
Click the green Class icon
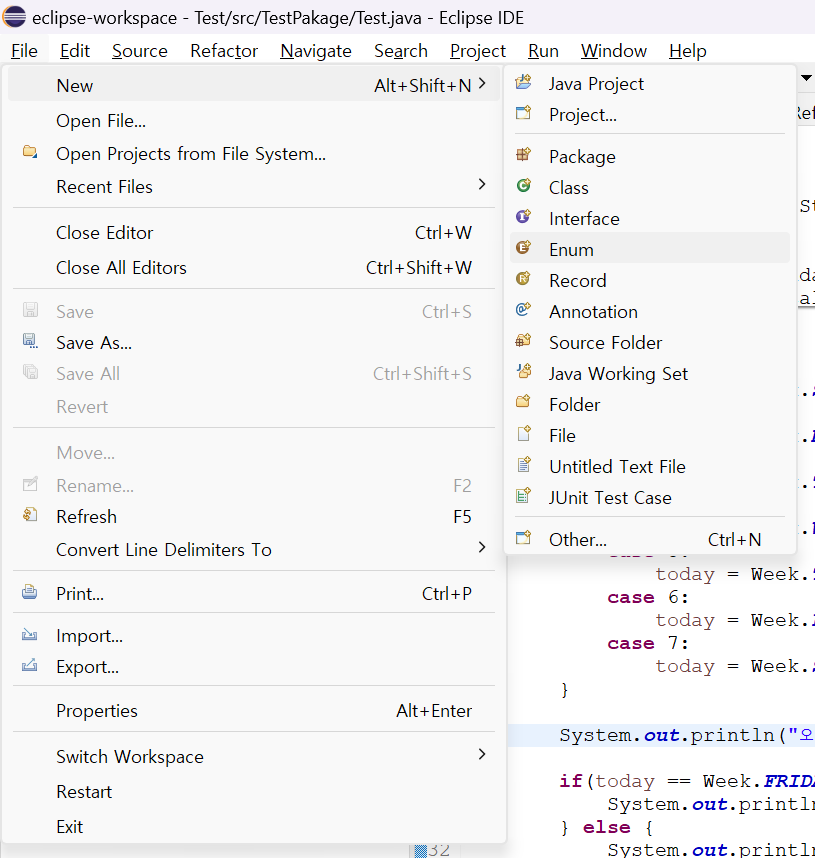pos(523,186)
